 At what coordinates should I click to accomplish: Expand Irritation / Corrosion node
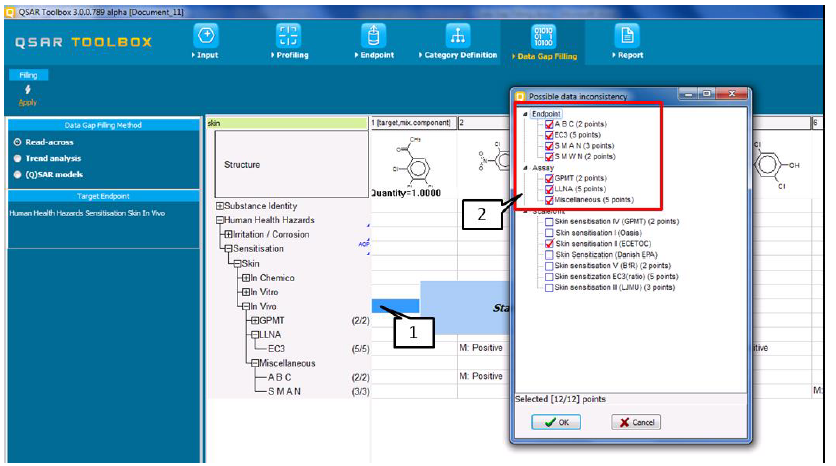click(228, 235)
